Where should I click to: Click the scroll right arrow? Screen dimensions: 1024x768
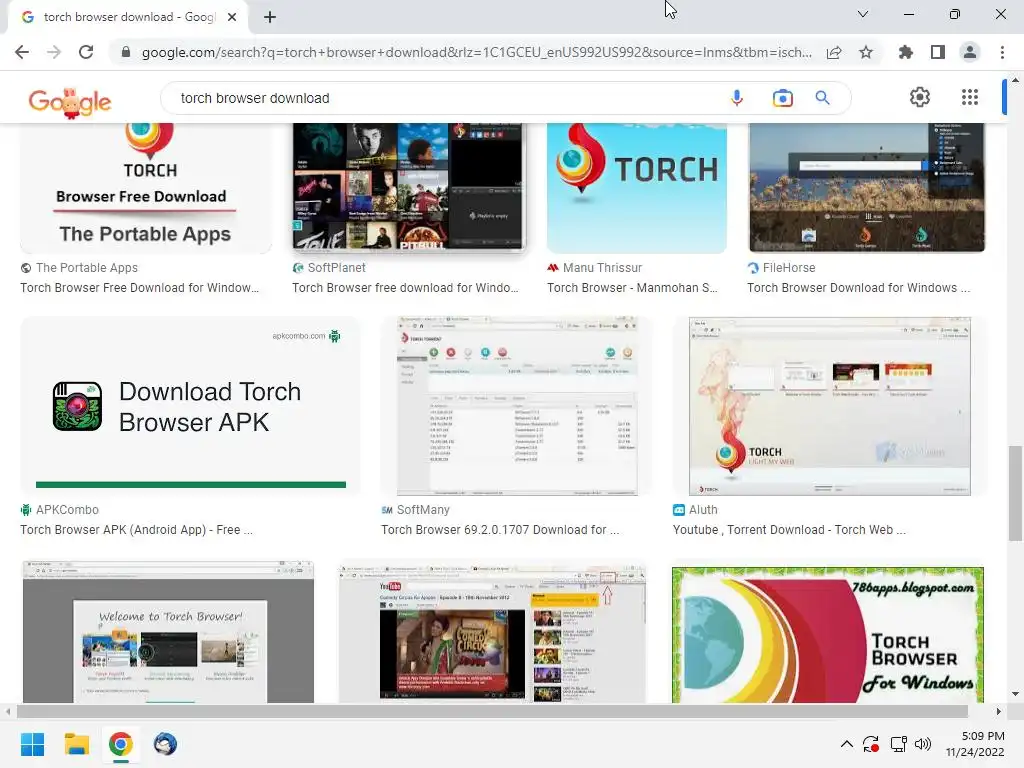[998, 711]
